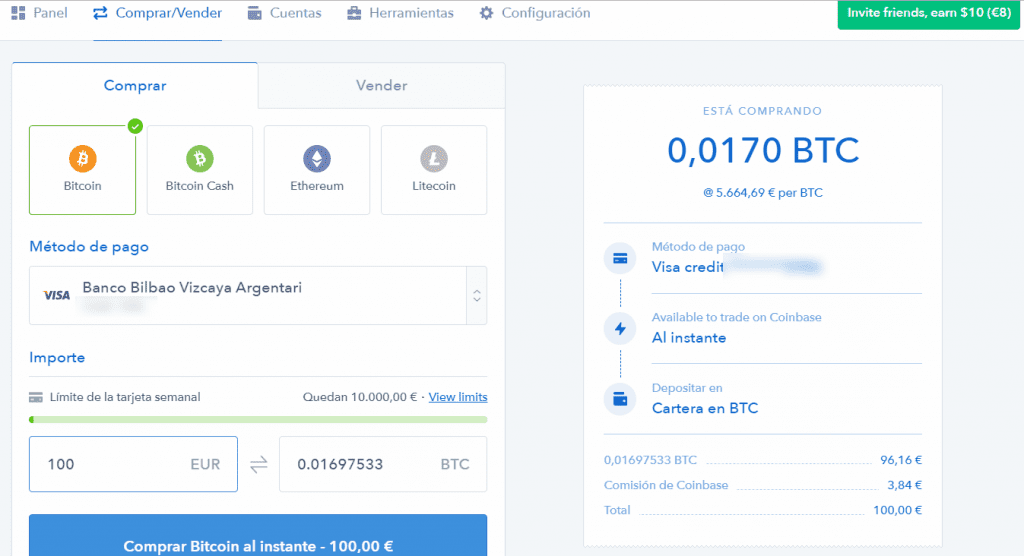Viewport: 1024px width, 556px height.
Task: Click the payment method up-down arrows
Action: (x=477, y=295)
